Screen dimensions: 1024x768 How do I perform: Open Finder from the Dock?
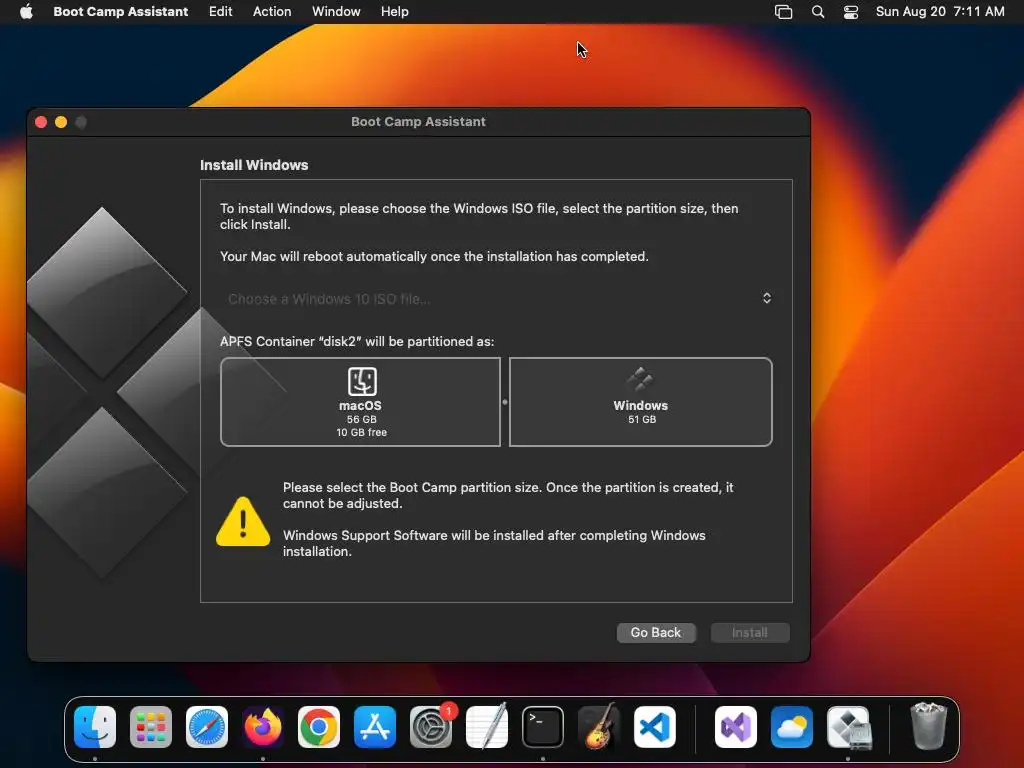coord(95,727)
